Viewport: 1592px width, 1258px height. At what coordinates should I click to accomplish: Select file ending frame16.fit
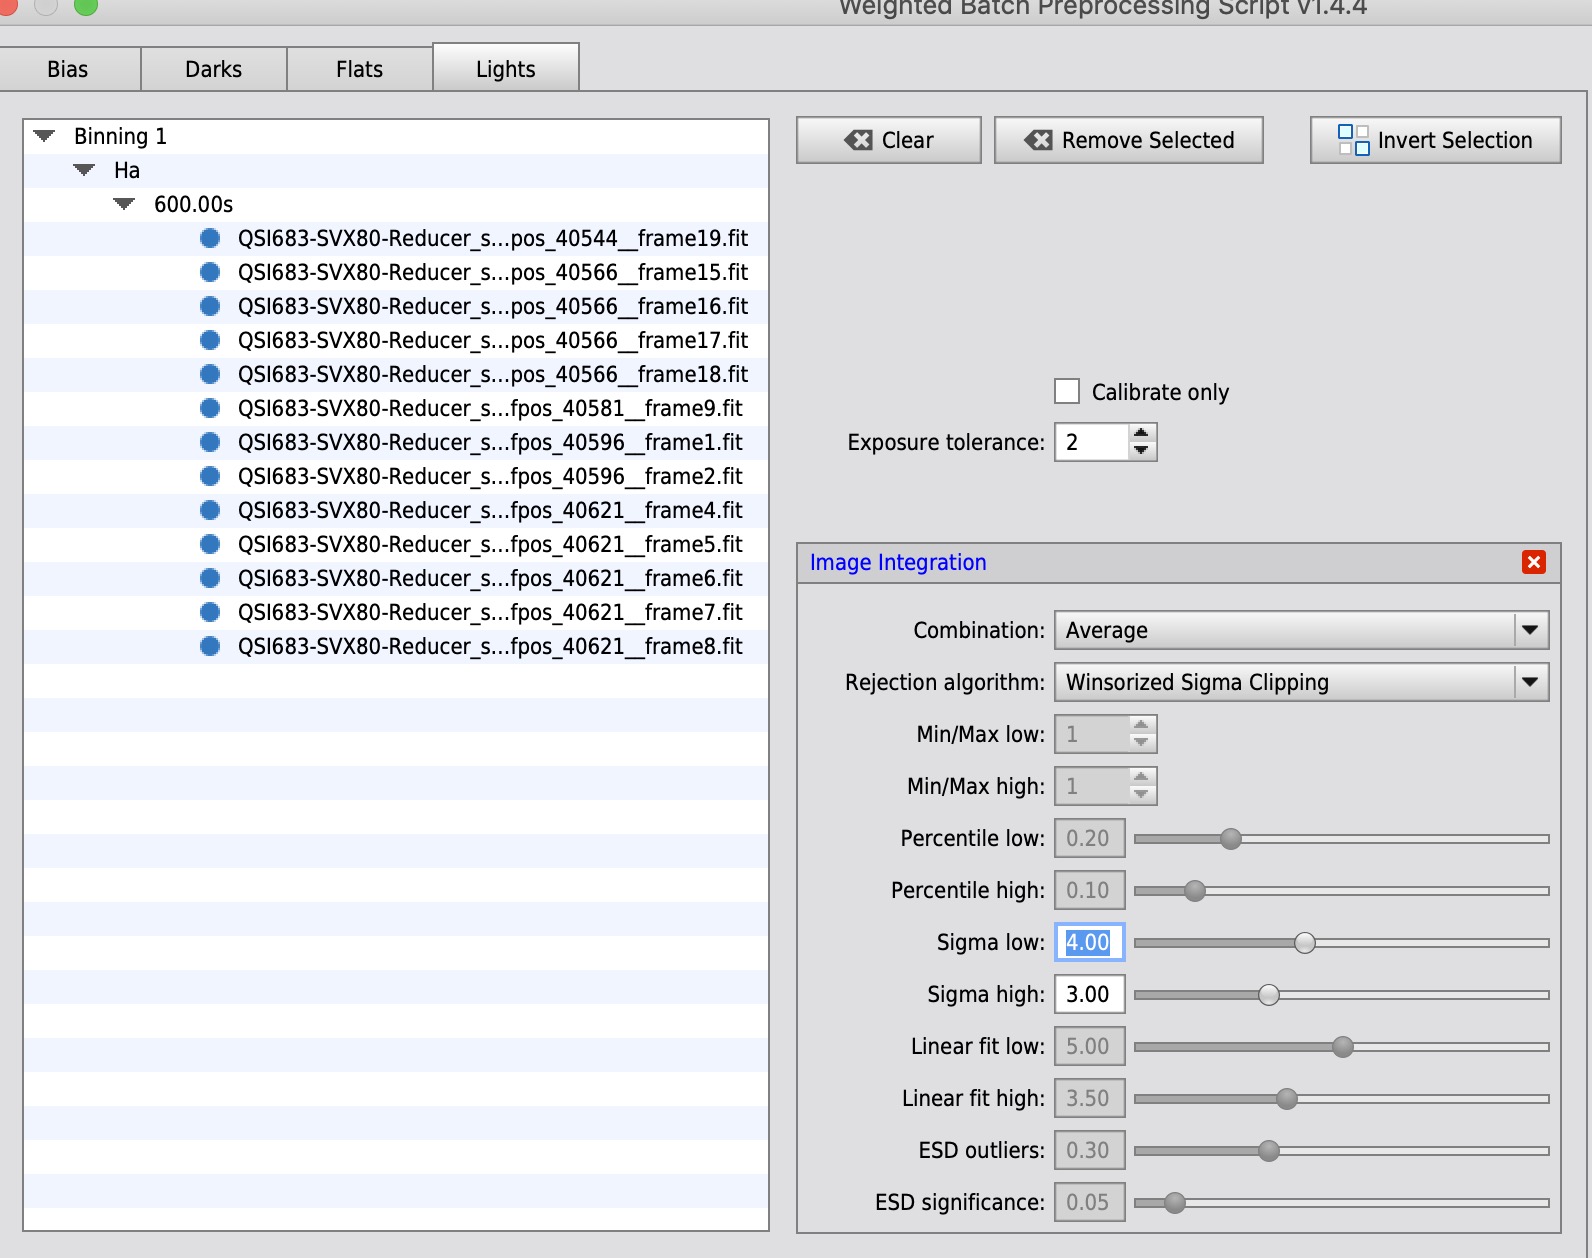pos(396,306)
